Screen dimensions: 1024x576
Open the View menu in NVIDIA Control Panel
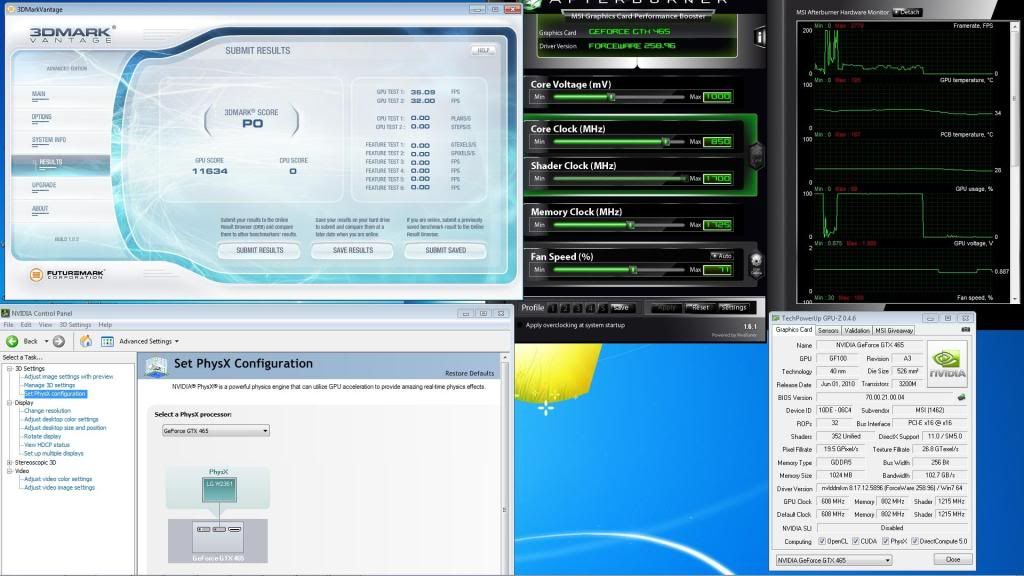[x=45, y=325]
